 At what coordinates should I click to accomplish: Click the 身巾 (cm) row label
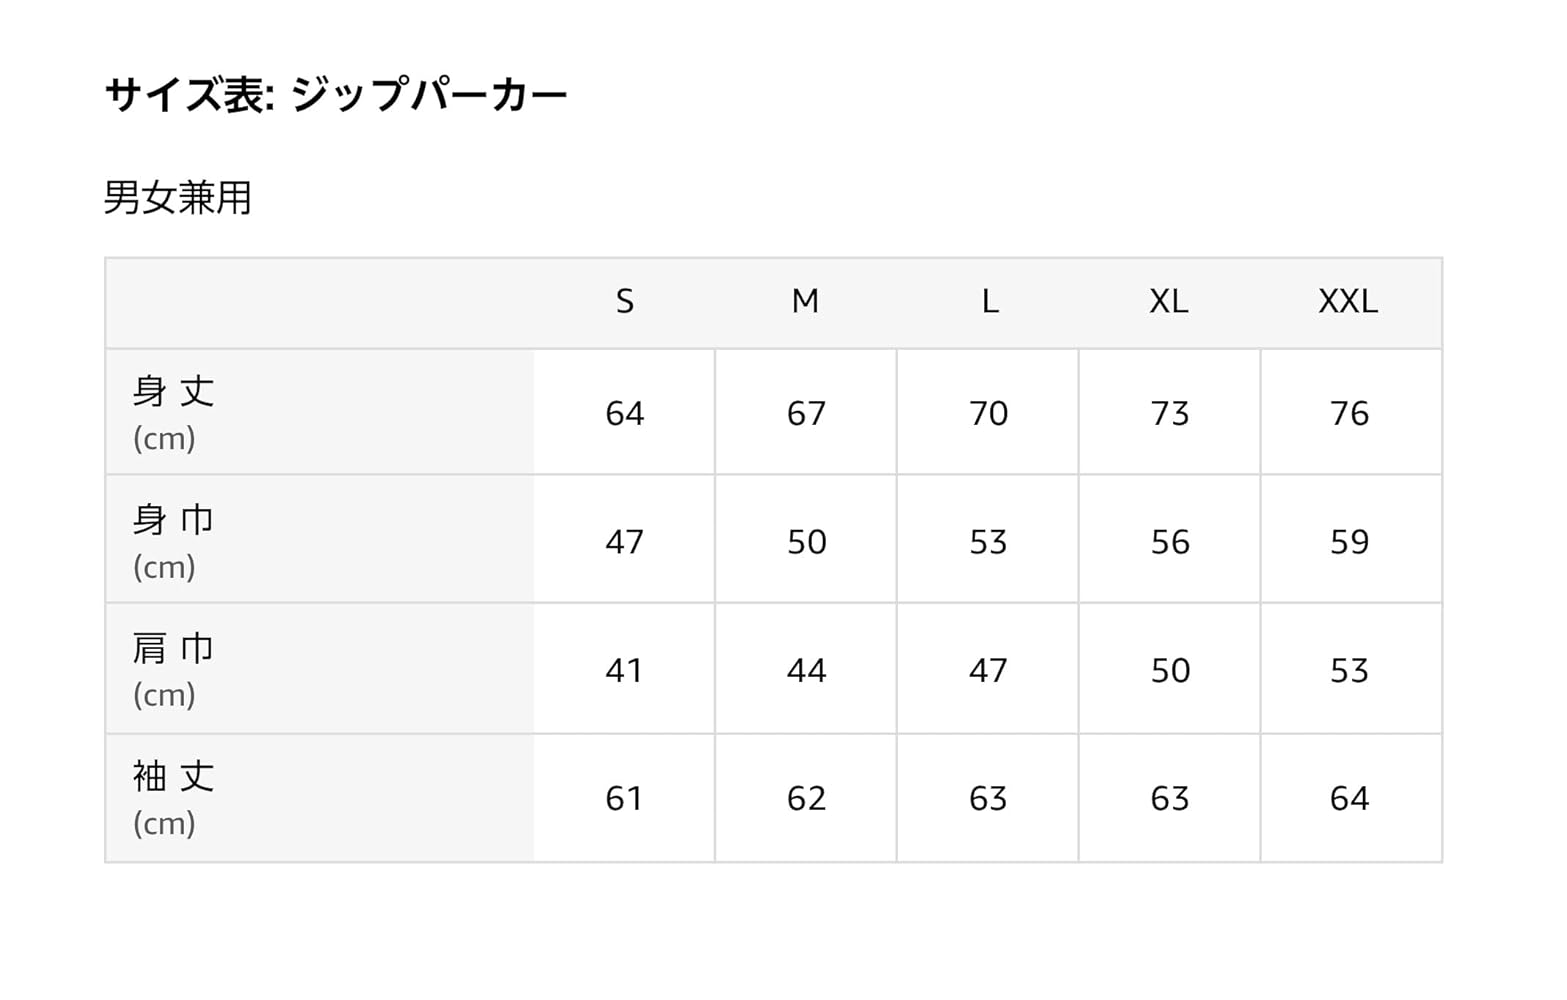click(174, 541)
